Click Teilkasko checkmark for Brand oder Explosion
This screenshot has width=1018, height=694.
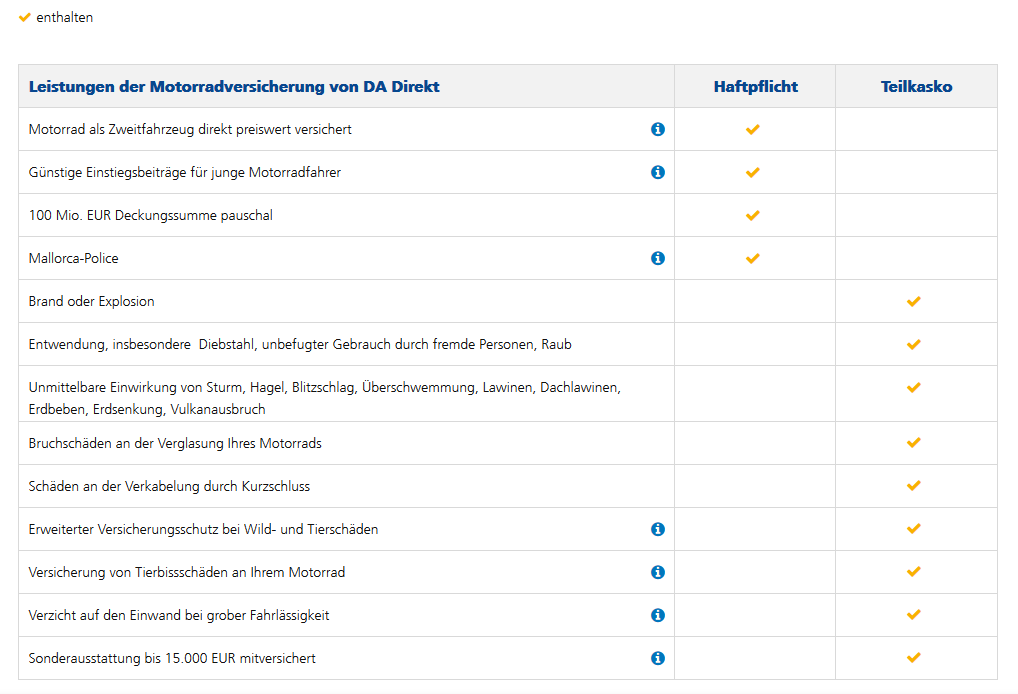pyautogui.click(x=913, y=301)
